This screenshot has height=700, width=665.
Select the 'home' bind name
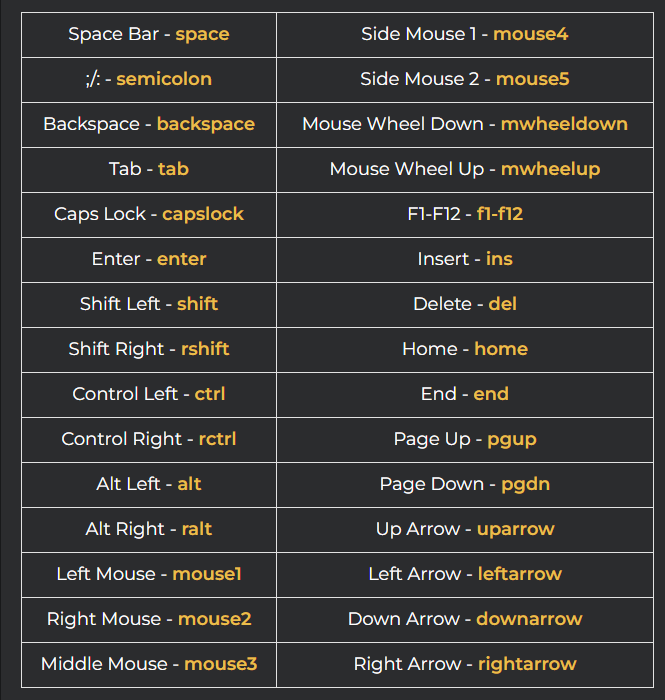click(x=501, y=349)
